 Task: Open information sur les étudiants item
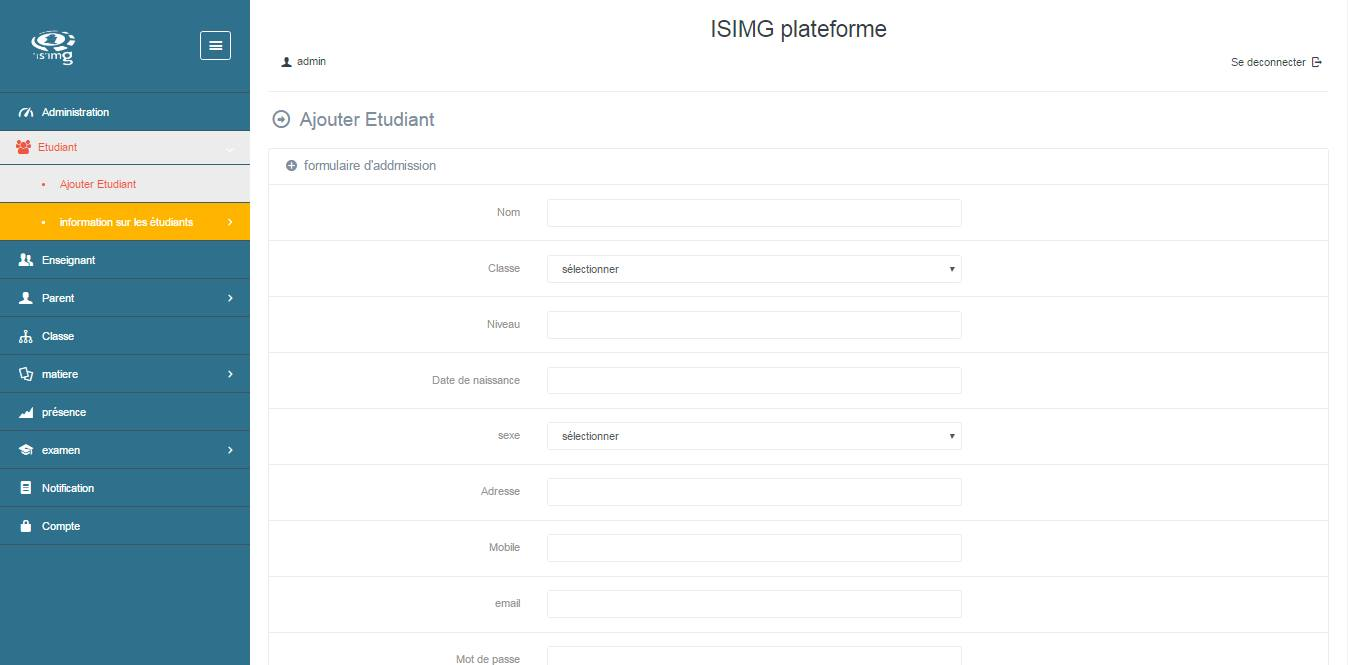[x=125, y=222]
